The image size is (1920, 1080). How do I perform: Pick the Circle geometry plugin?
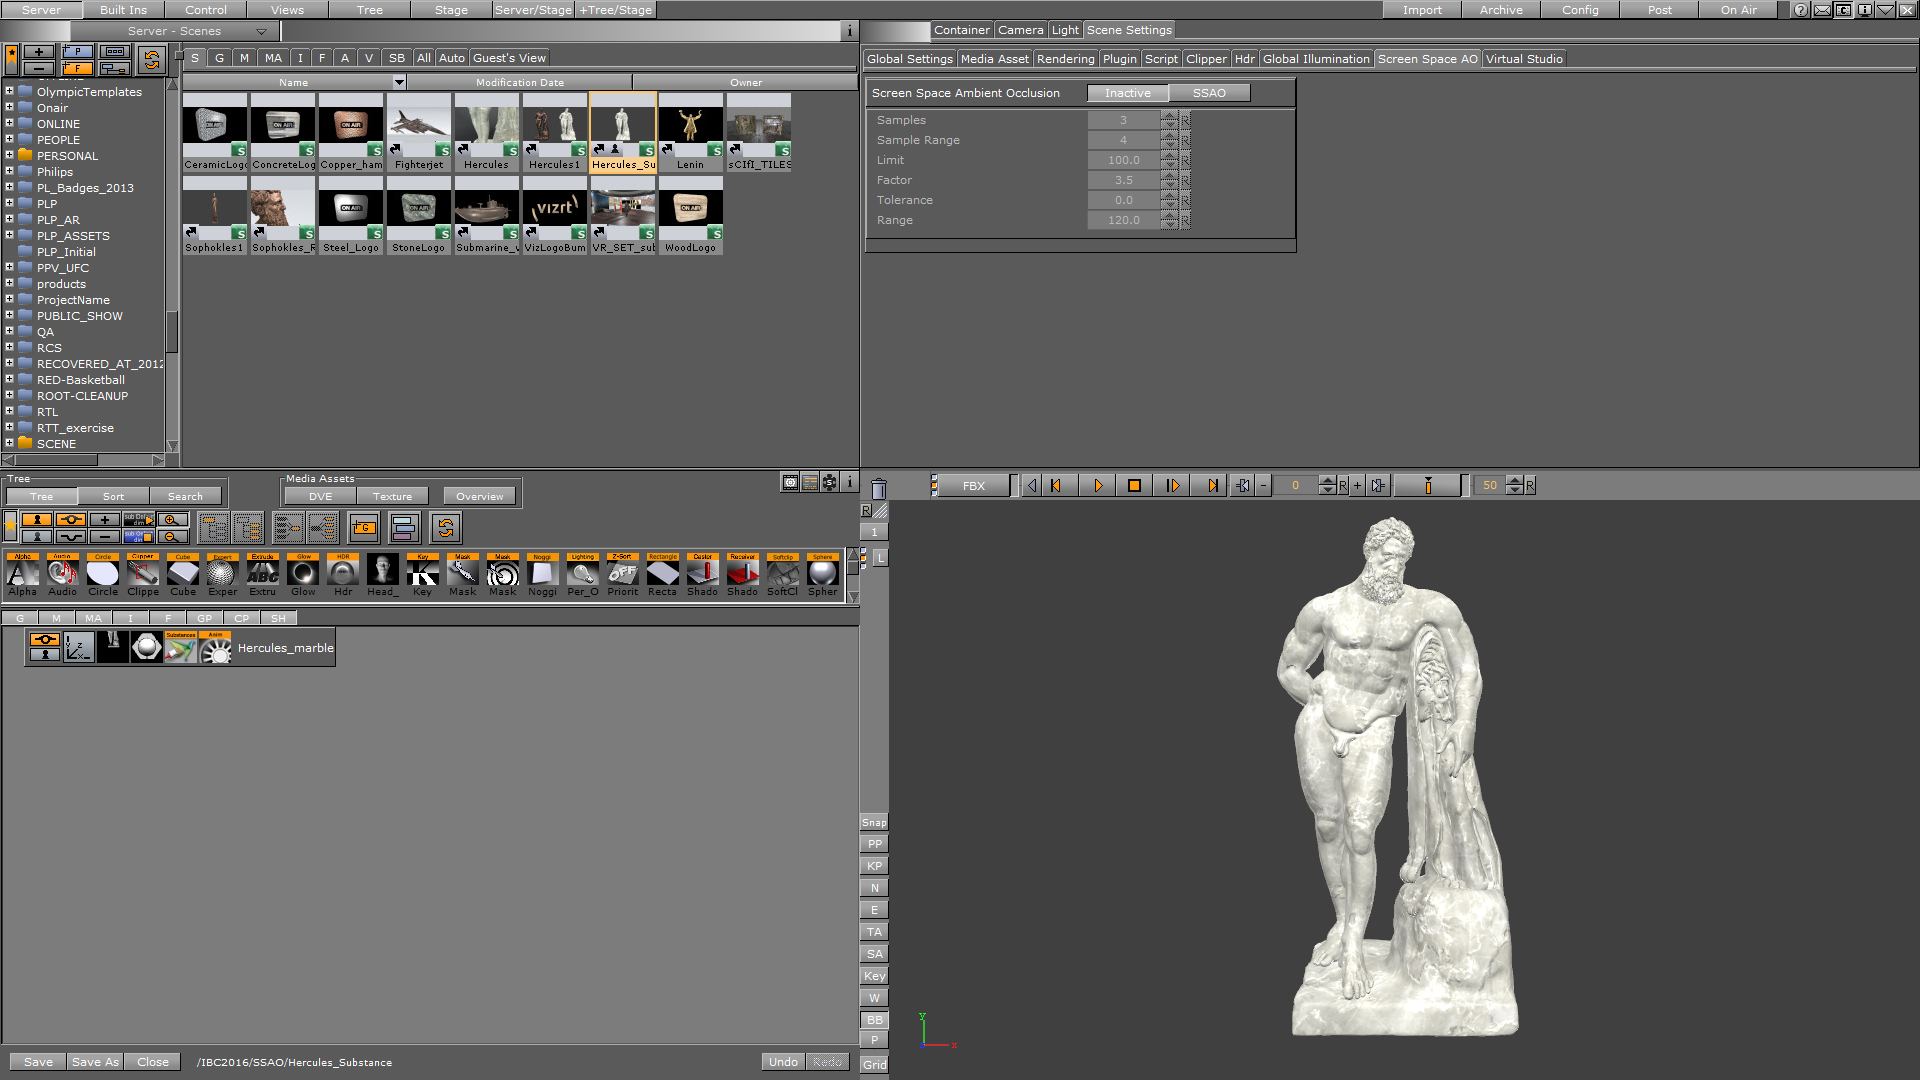[x=103, y=574]
